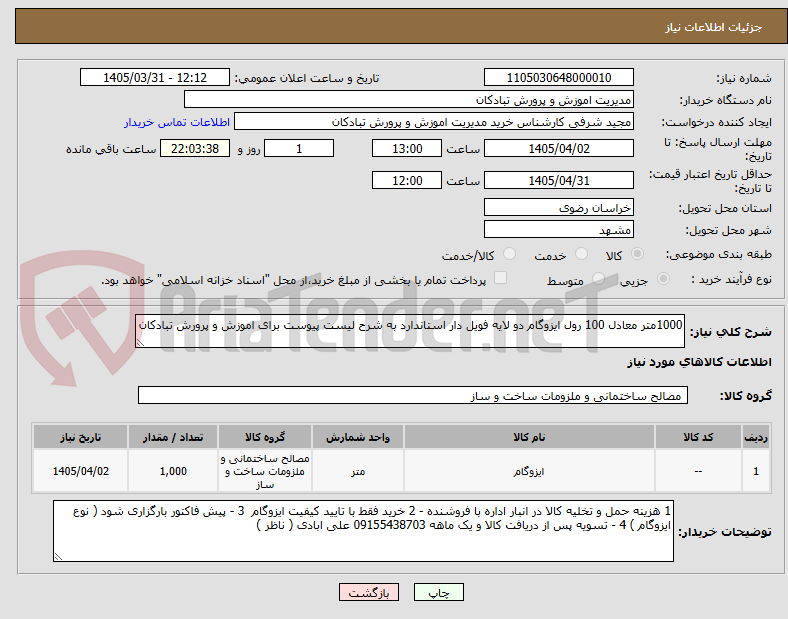
Task: Click the استان محل تحویل label
Action: pyautogui.click(x=725, y=208)
